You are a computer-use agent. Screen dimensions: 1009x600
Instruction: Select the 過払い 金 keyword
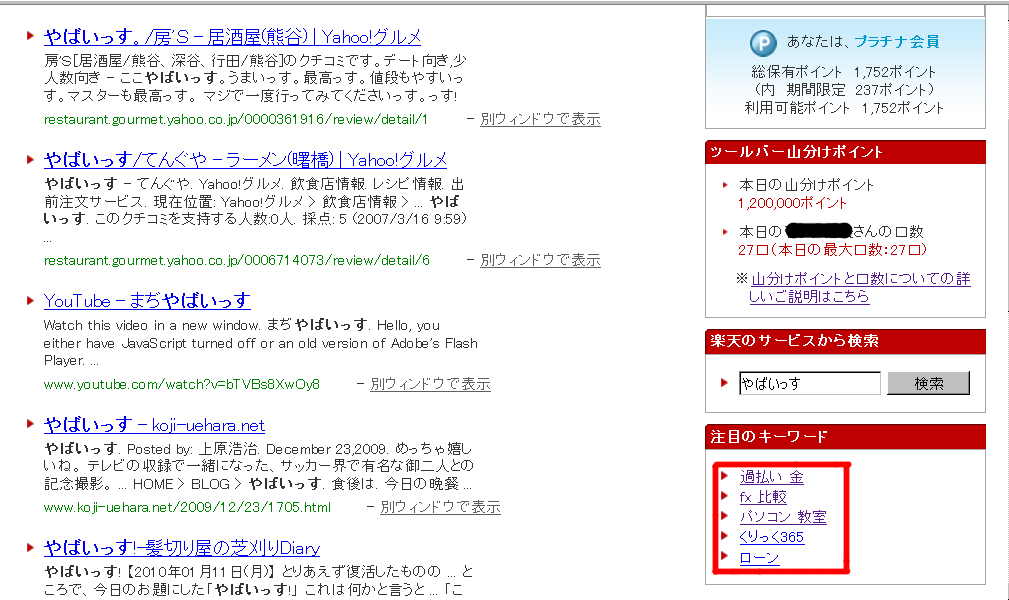[x=772, y=477]
